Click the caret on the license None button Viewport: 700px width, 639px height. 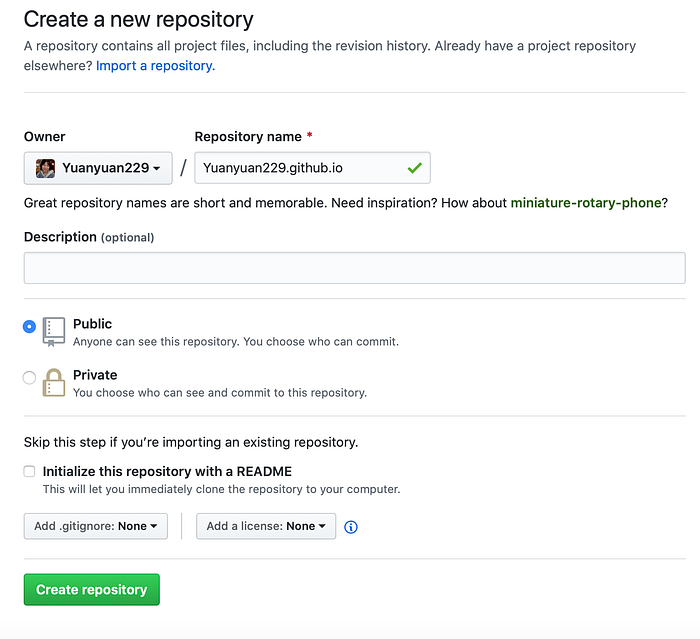coord(322,526)
